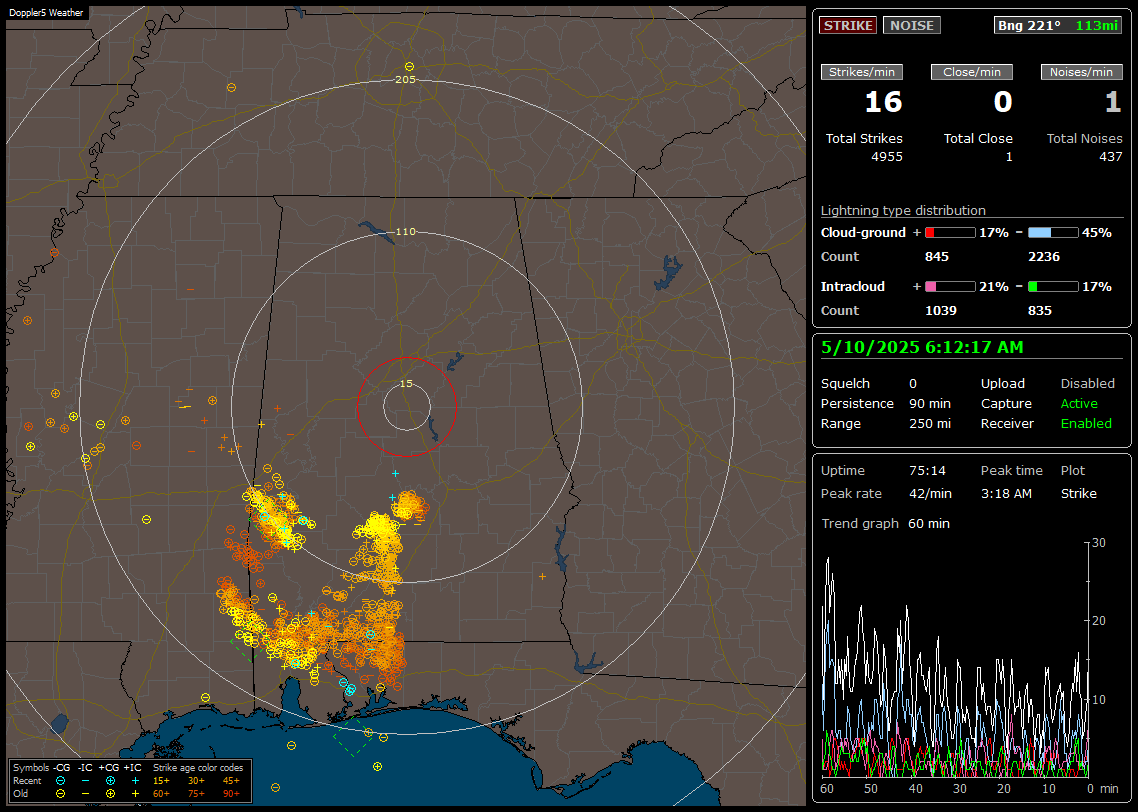Click the Peak rate value 42/min
The width and height of the screenshot is (1138, 812).
(930, 493)
